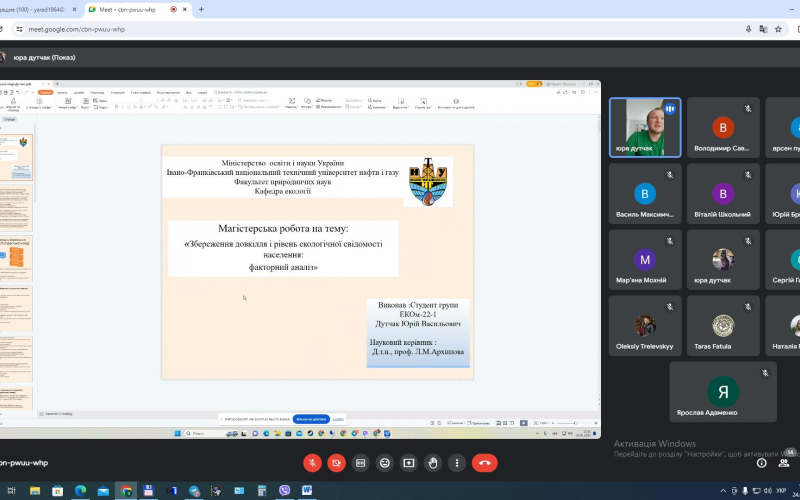Open Telegram from the taskbar
Screen dimensions: 800x500
(194, 491)
